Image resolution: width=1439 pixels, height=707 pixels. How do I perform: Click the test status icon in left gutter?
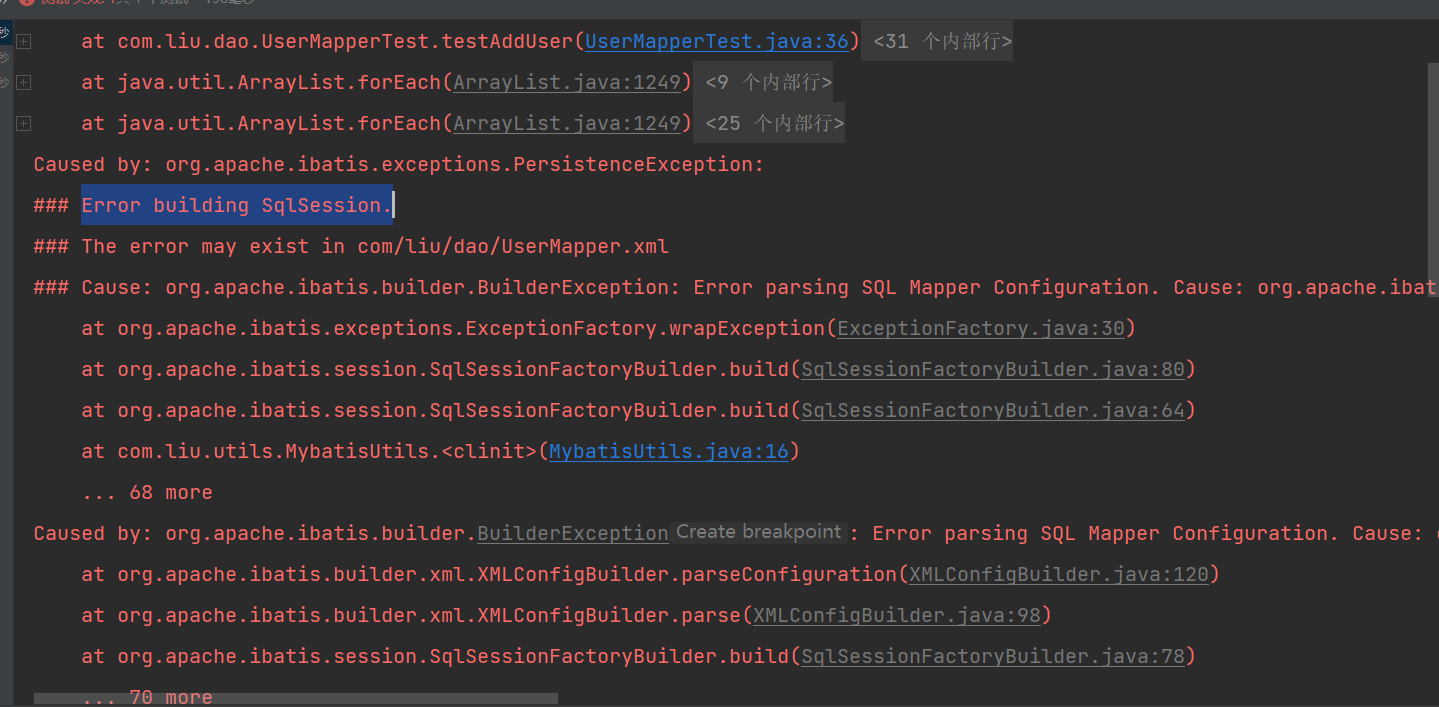pos(6,30)
